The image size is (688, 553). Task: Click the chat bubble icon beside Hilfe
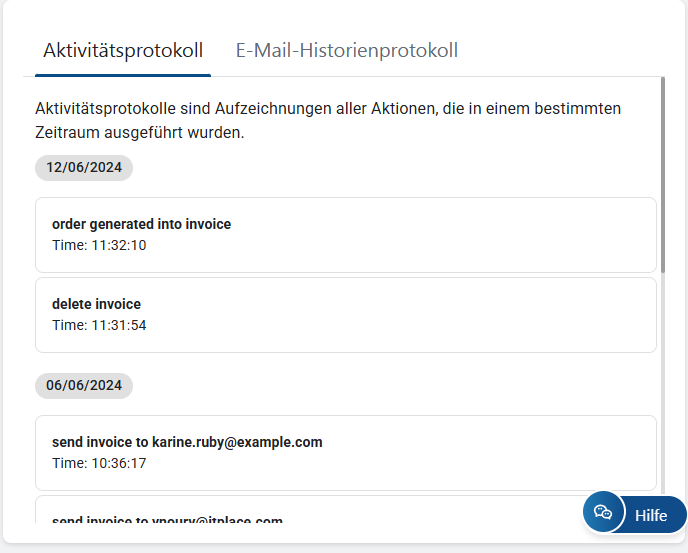coord(602,513)
